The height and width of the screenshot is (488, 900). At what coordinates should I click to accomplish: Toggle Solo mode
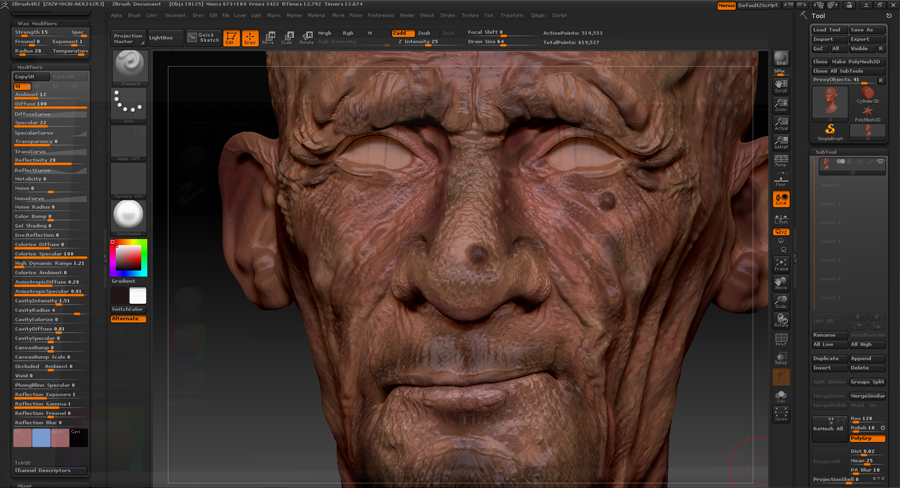781,396
